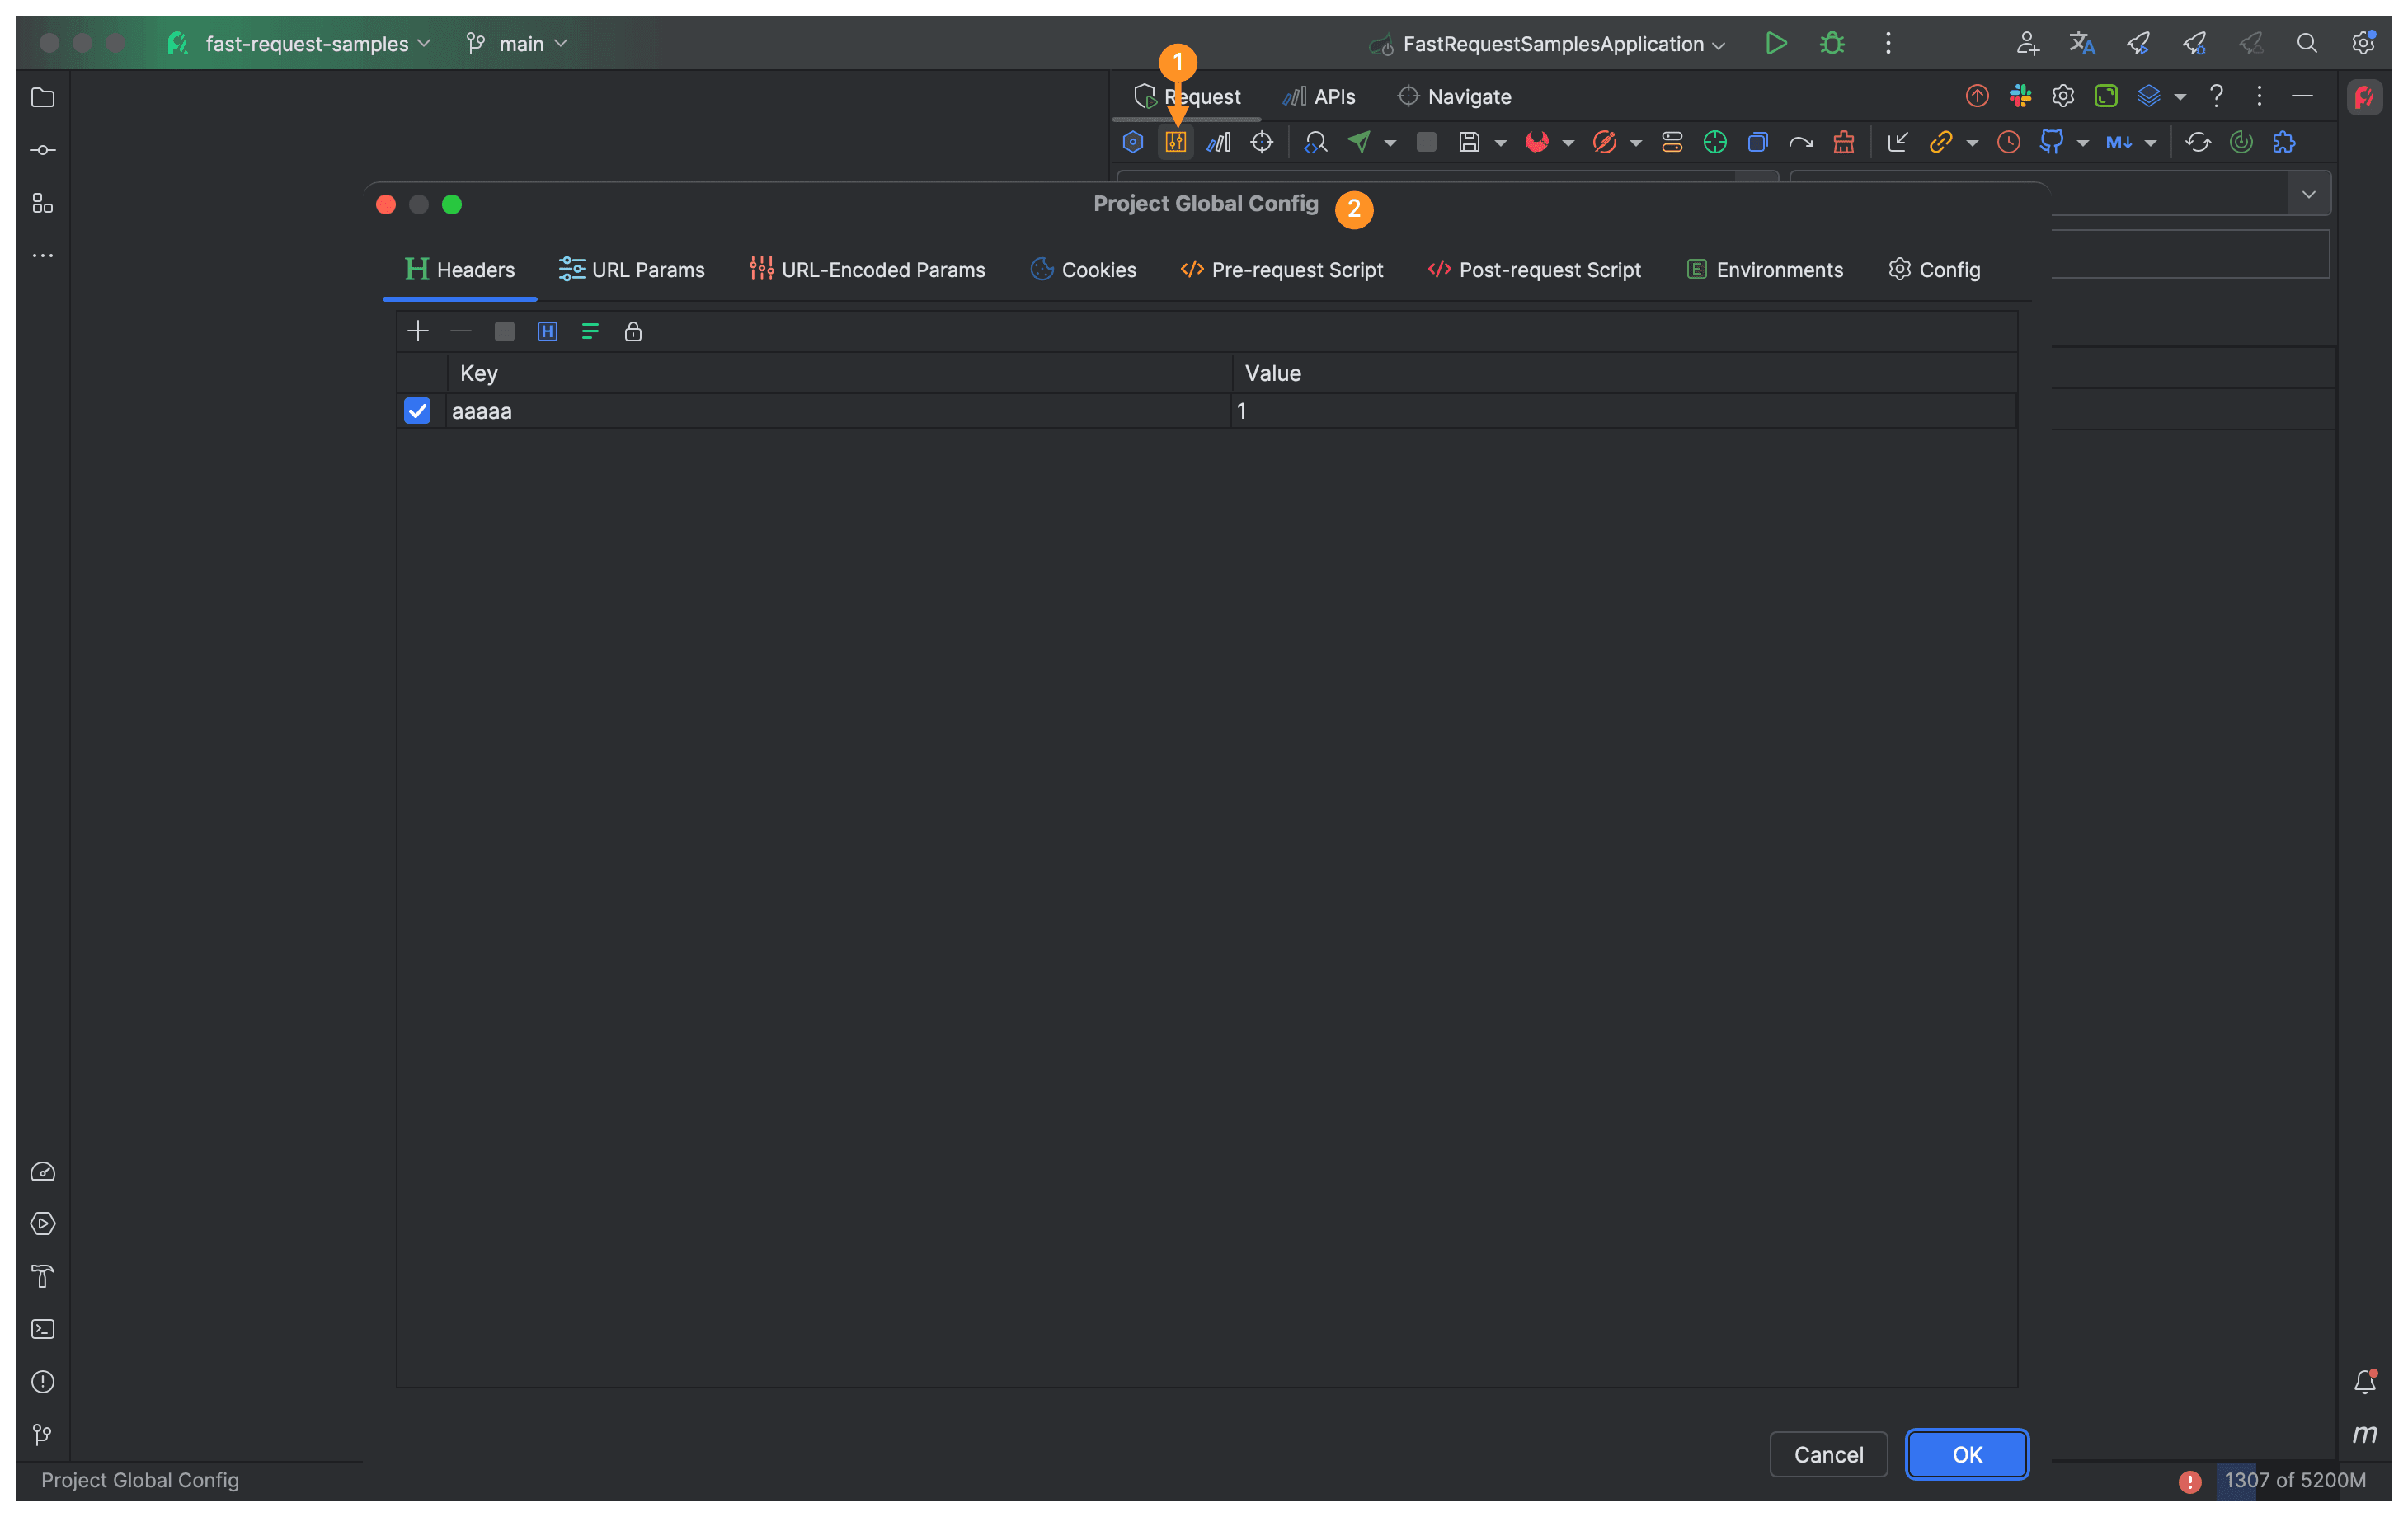Click the GitHub octocat toolbar icon
2408x1517 pixels.
(2051, 142)
